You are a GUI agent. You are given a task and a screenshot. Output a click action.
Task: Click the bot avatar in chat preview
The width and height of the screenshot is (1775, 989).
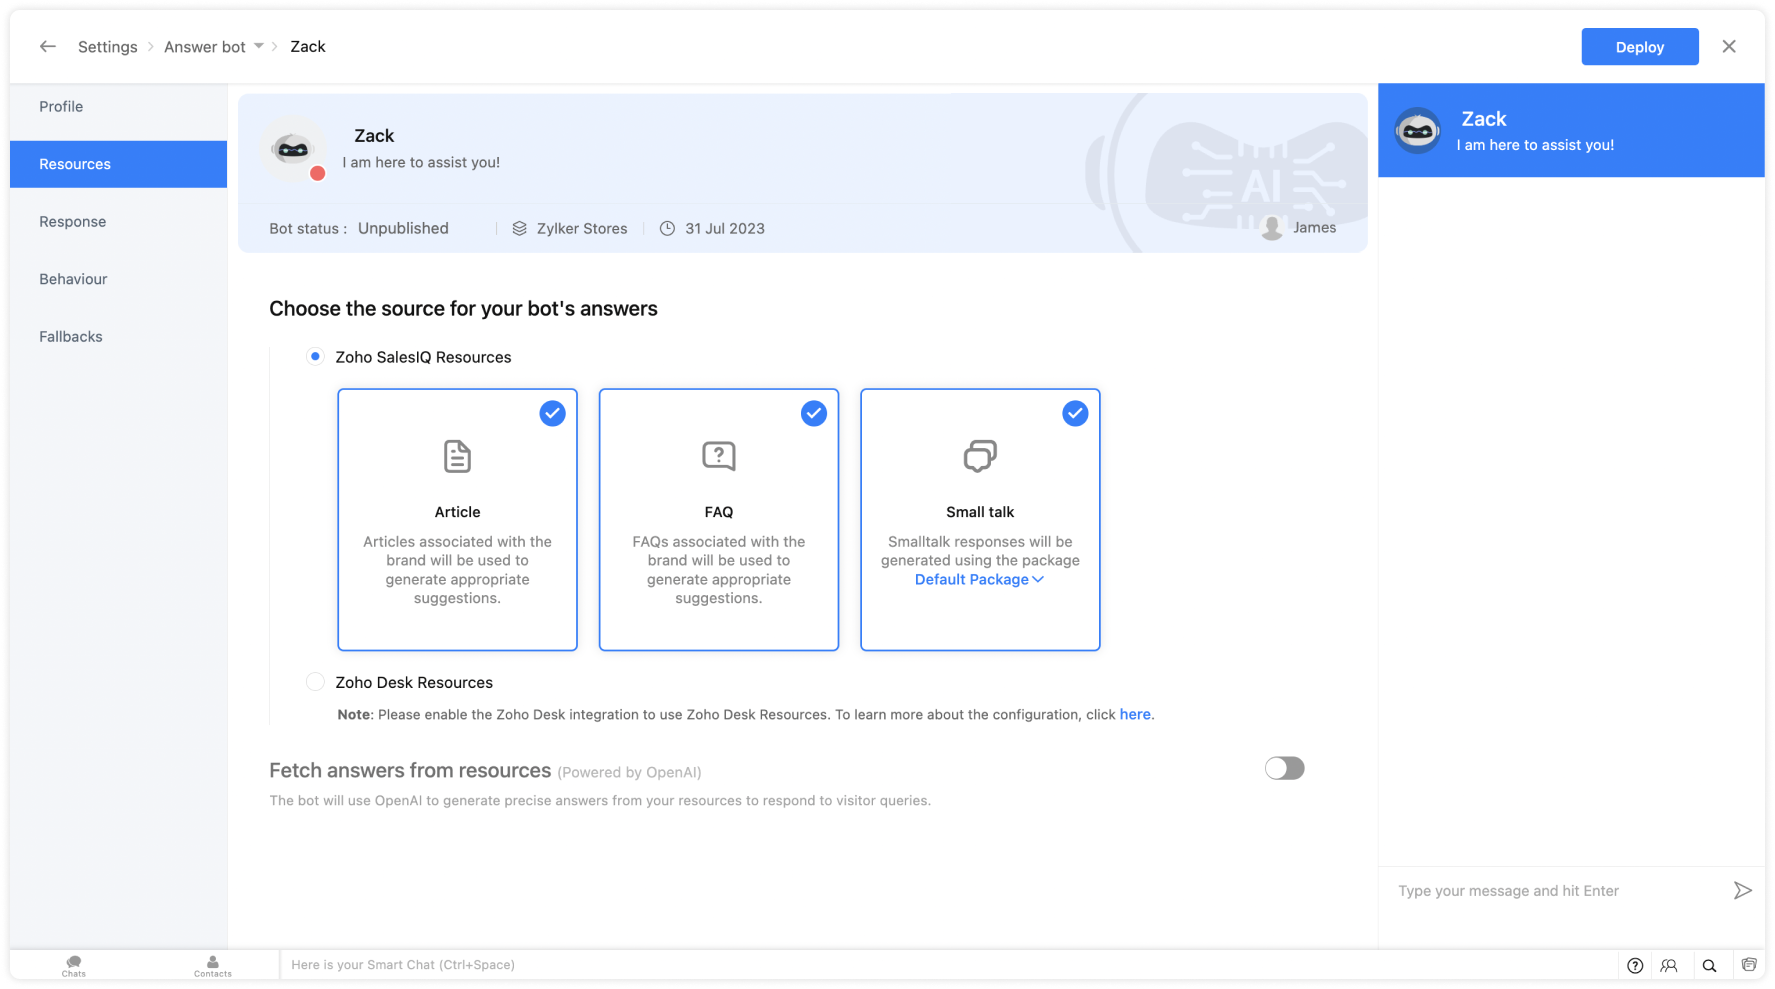pyautogui.click(x=1418, y=130)
